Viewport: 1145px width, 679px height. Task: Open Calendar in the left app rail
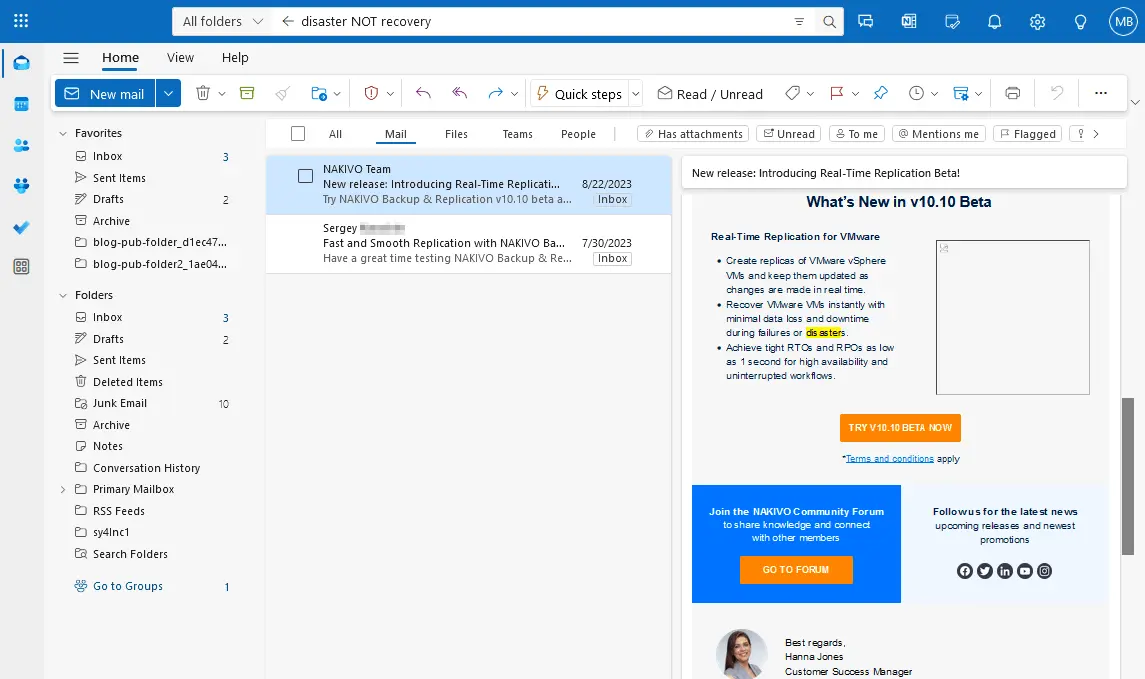point(21,104)
